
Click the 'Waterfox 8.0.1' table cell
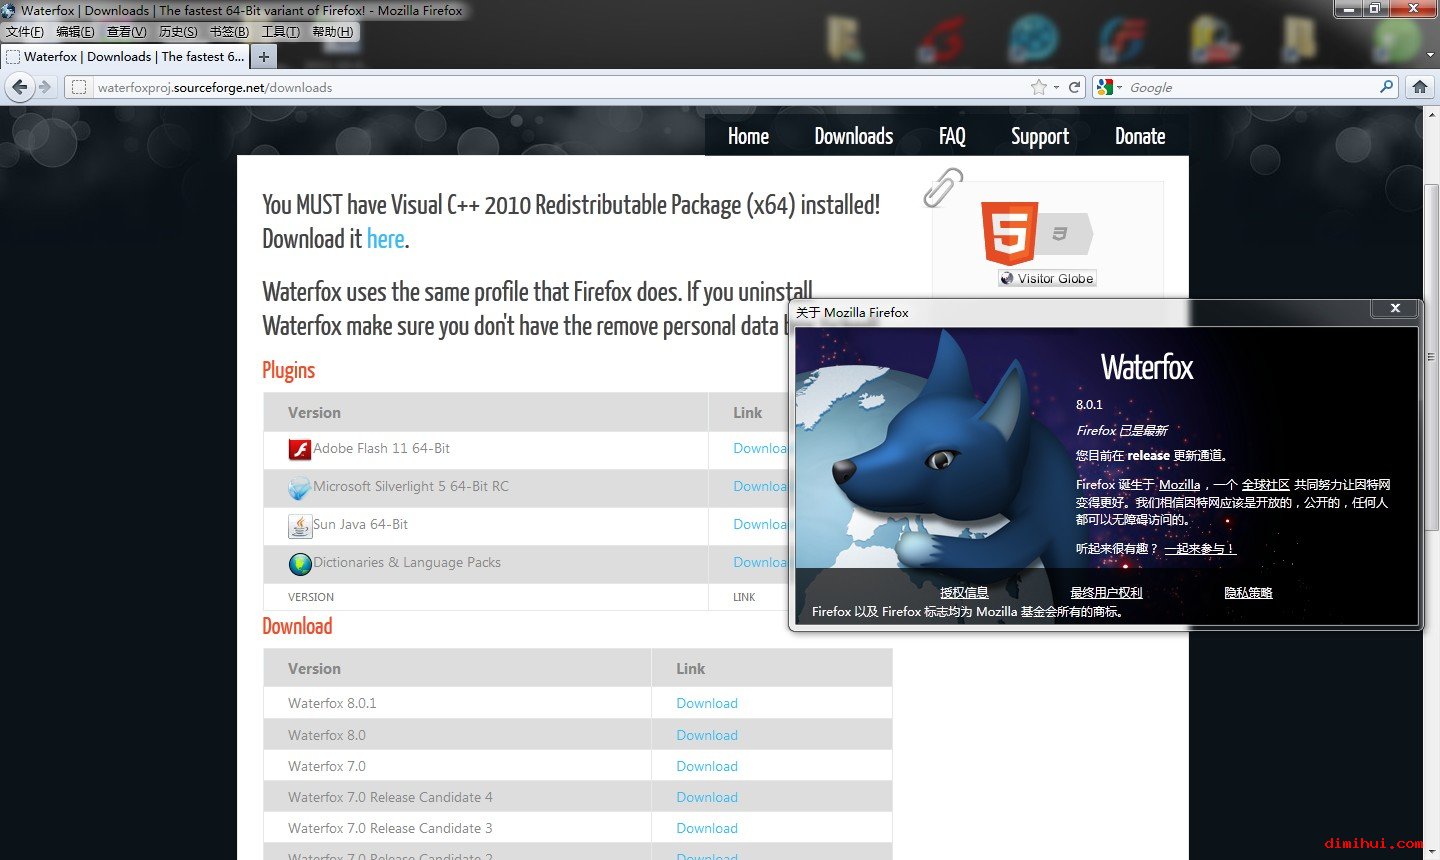point(457,704)
